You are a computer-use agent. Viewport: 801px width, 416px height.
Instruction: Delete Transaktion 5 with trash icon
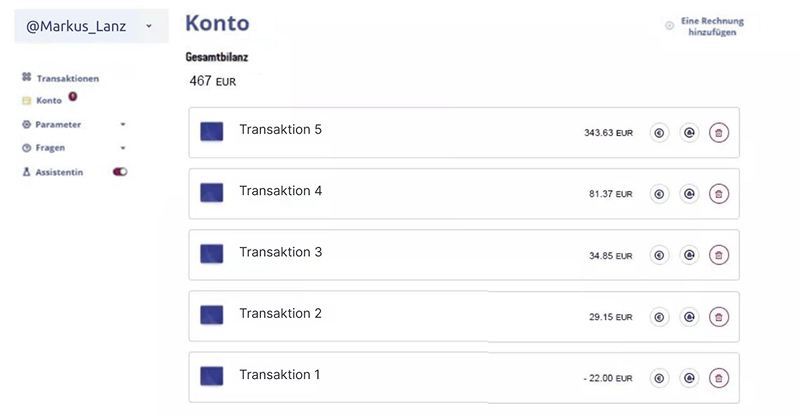tap(718, 132)
